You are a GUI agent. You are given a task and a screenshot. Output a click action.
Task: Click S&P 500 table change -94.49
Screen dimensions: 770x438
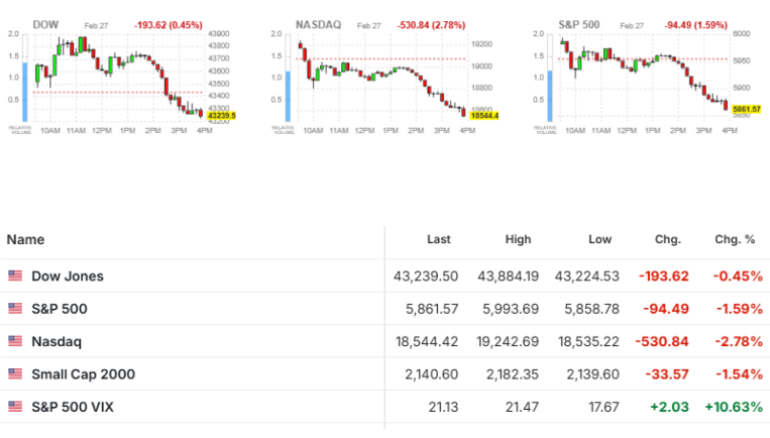coord(666,309)
